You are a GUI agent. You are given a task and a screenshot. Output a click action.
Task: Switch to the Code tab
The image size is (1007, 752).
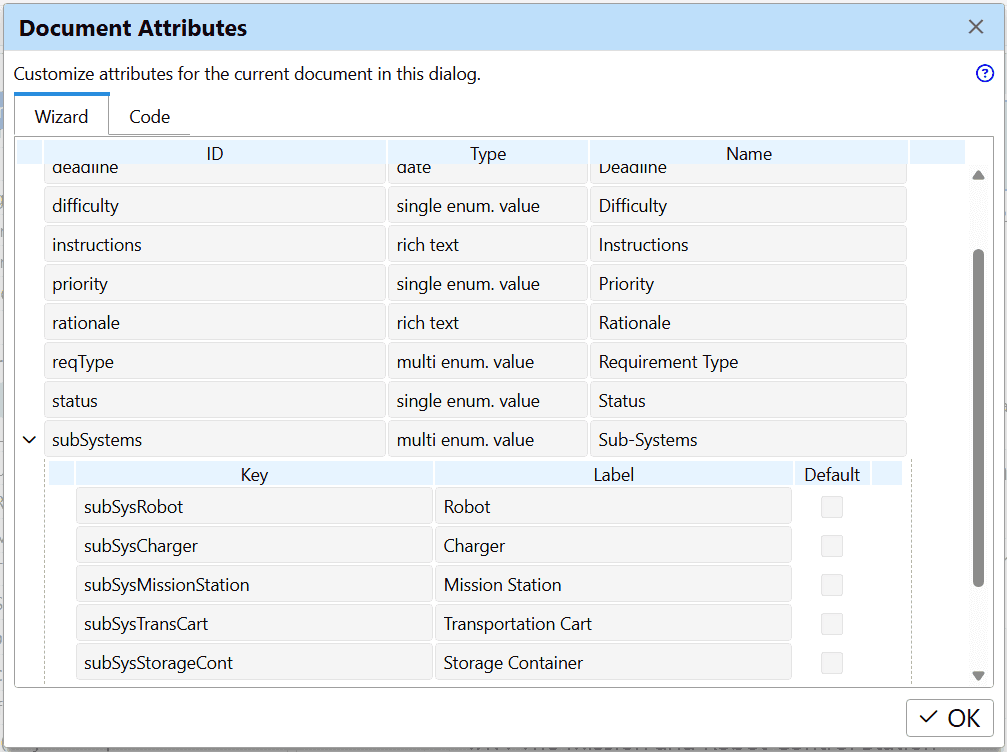pyautogui.click(x=148, y=116)
